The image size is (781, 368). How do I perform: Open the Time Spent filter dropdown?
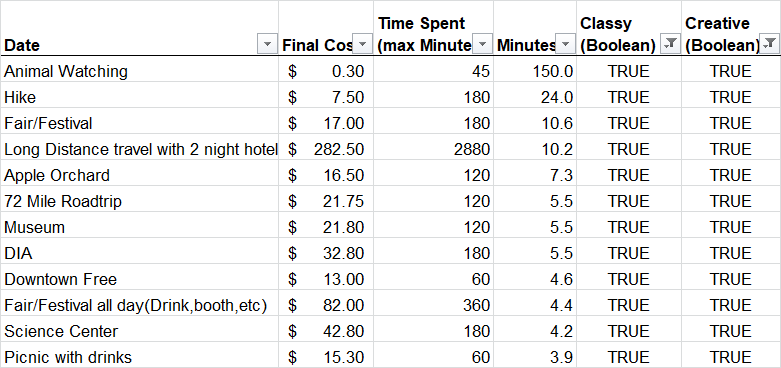[x=482, y=44]
